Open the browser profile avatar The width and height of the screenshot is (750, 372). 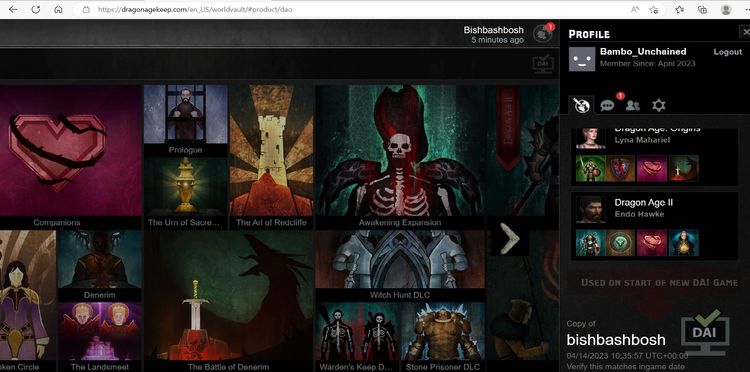tap(726, 10)
